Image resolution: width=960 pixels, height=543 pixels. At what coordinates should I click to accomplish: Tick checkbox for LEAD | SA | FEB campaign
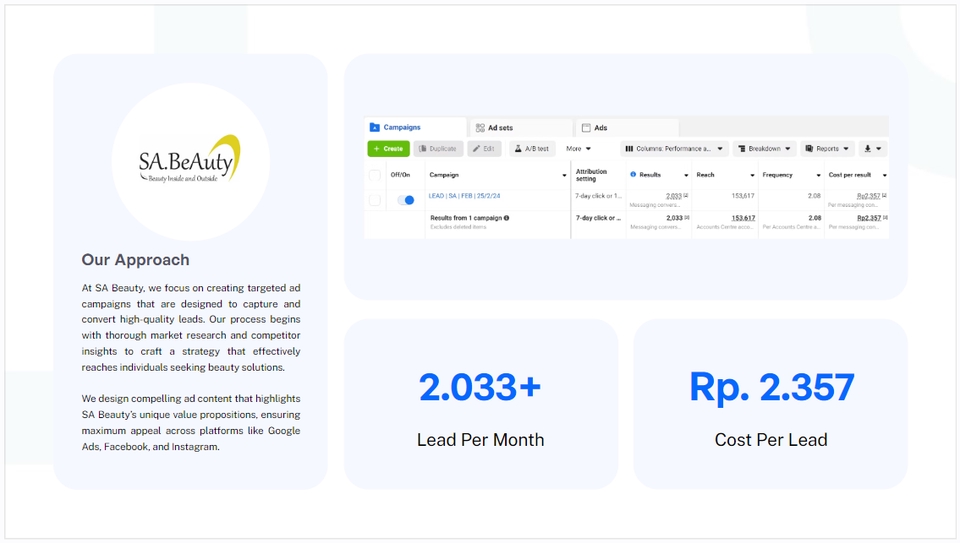[375, 200]
